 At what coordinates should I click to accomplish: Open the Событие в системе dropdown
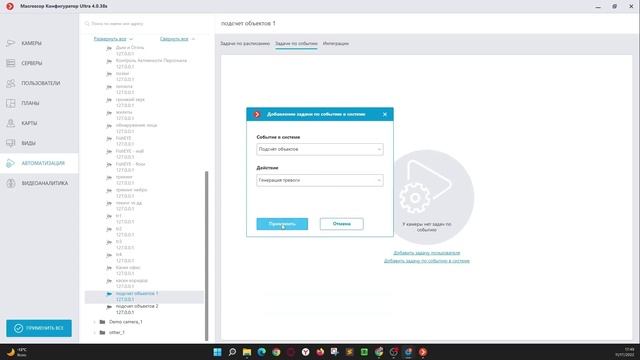click(320, 149)
